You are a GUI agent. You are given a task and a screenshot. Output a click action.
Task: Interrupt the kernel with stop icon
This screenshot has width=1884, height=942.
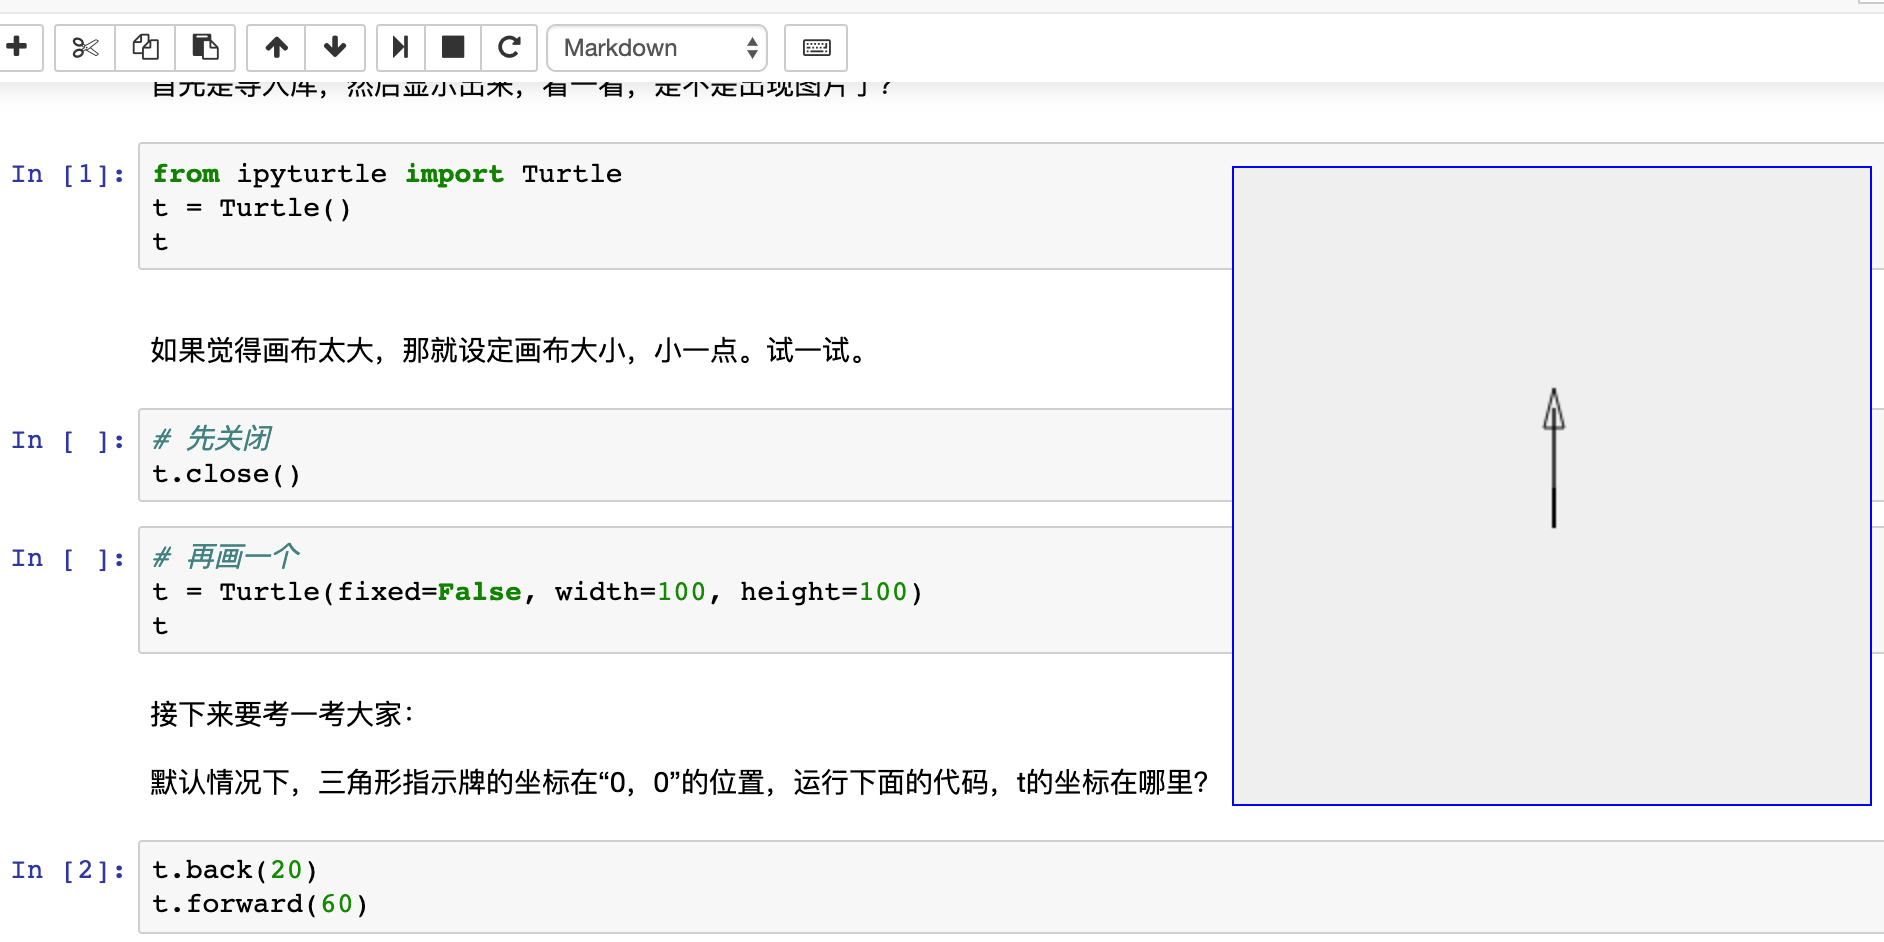point(453,47)
